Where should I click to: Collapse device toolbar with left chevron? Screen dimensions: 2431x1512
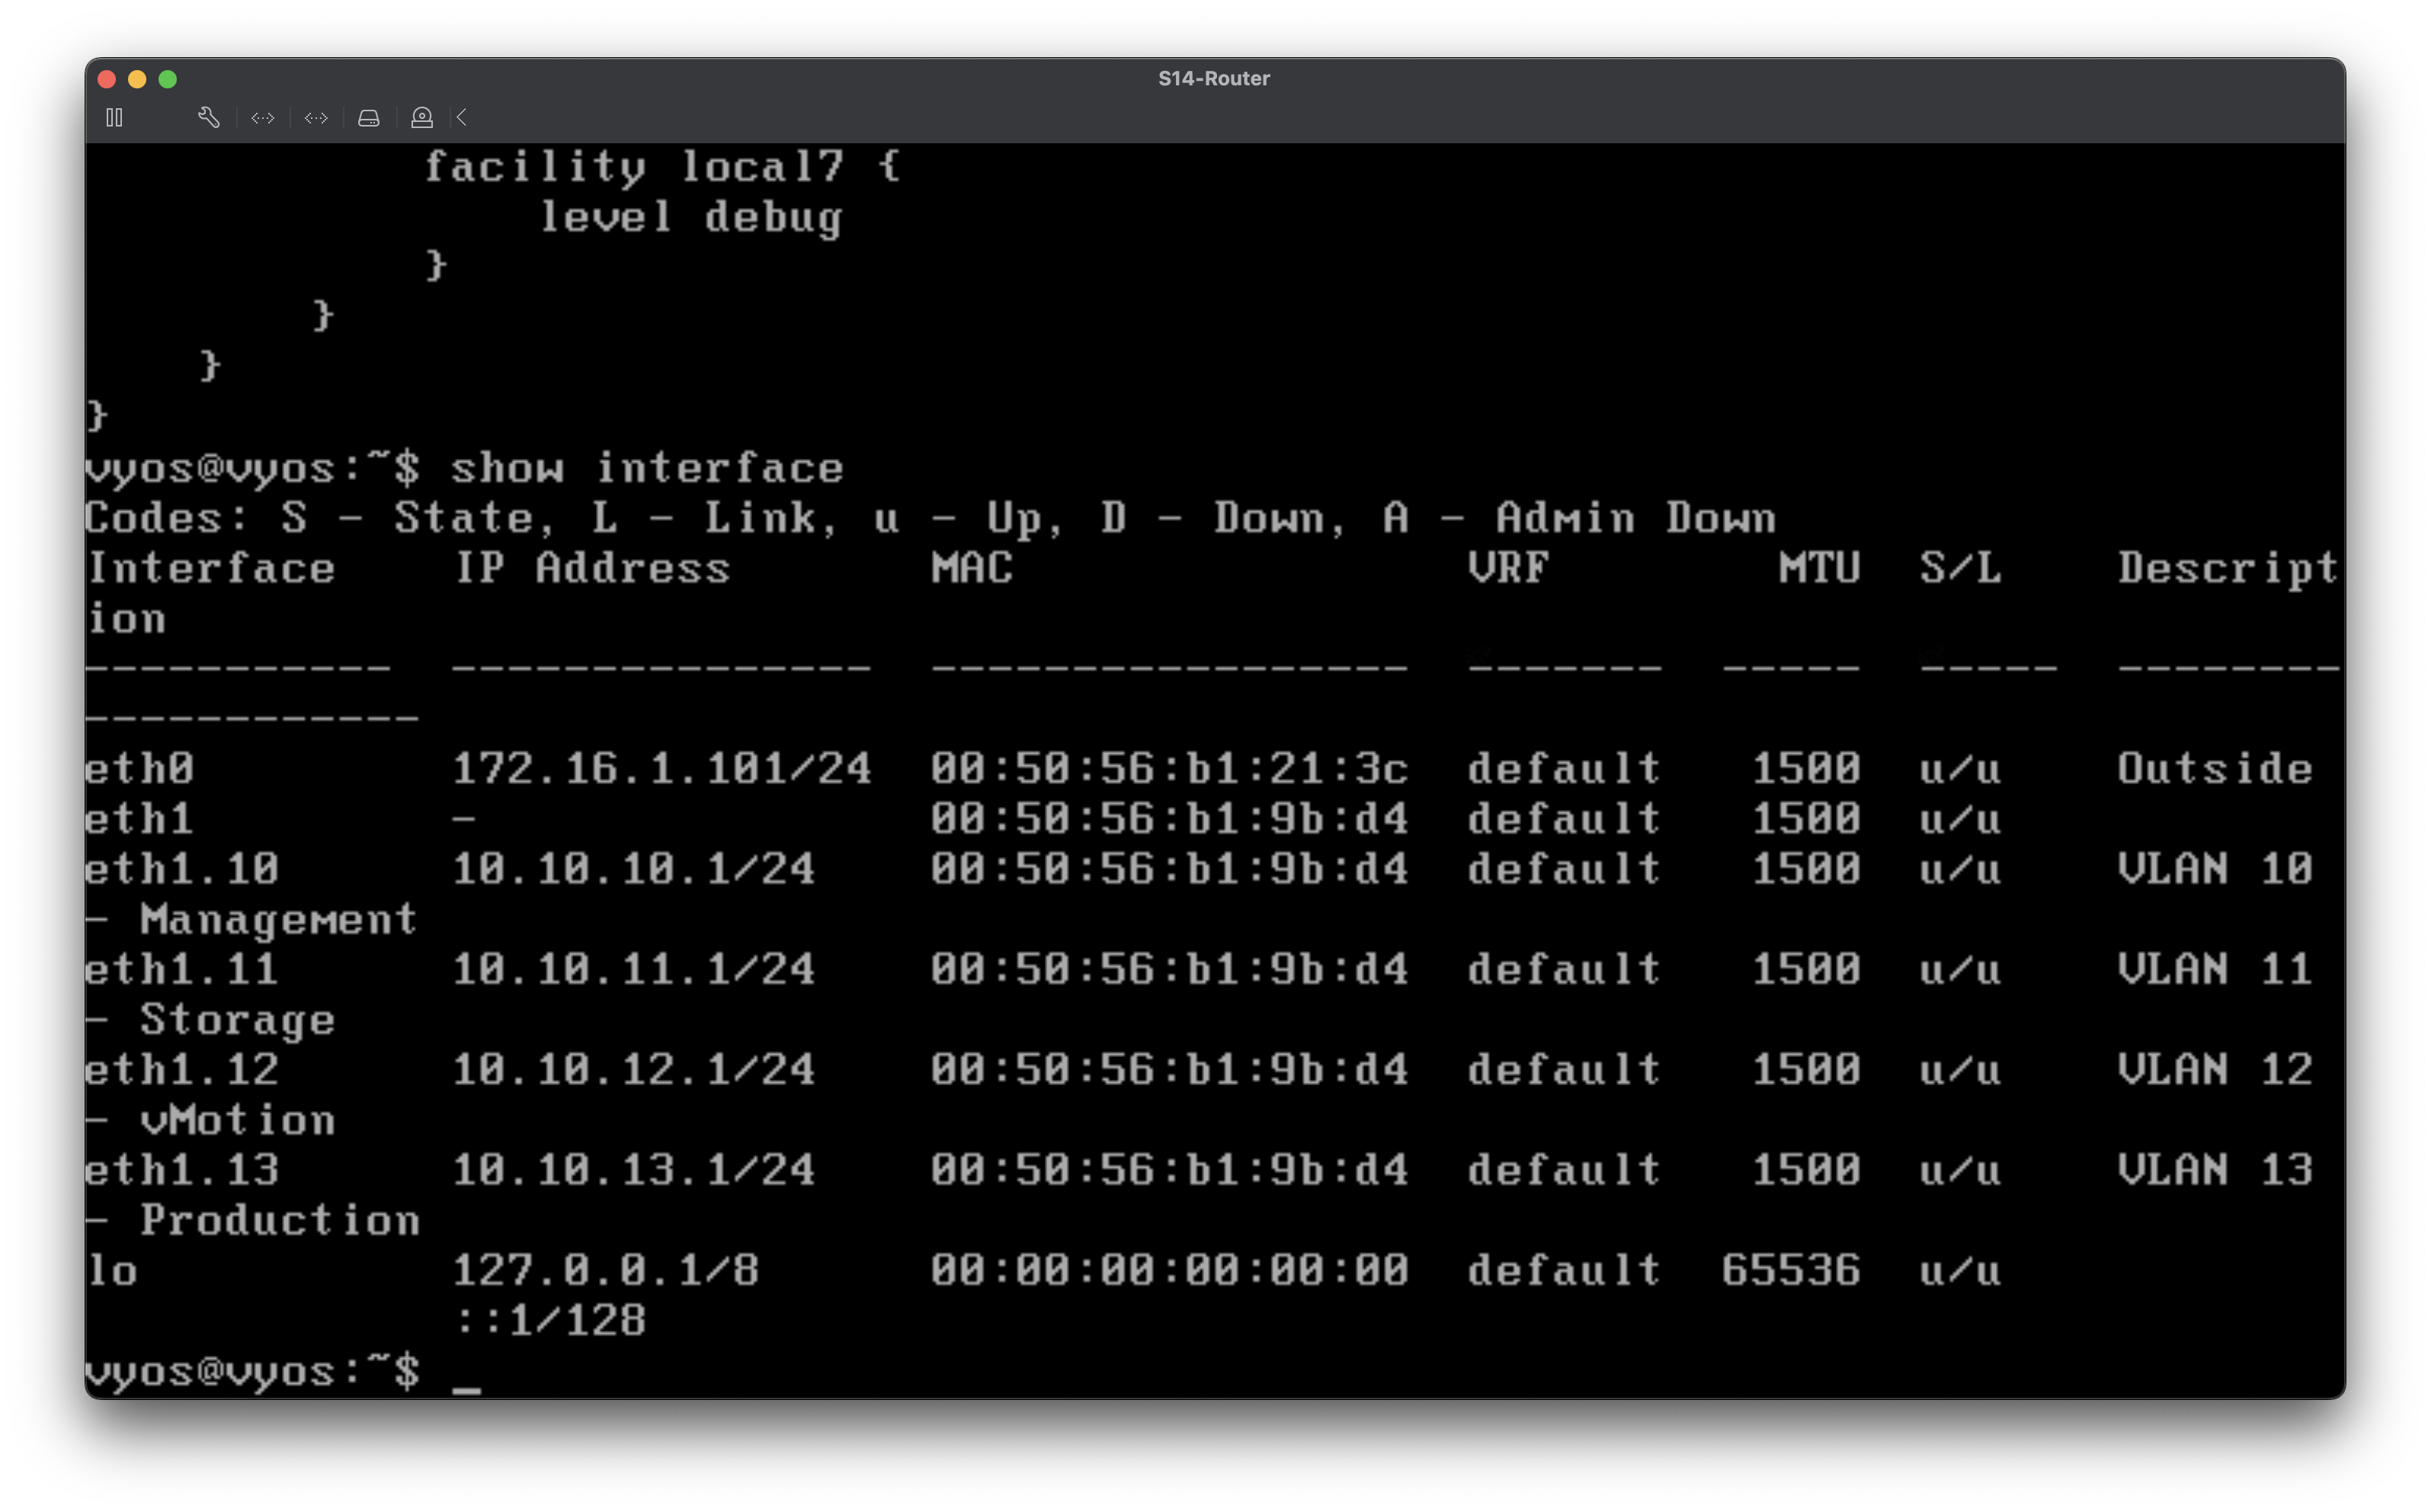click(462, 118)
